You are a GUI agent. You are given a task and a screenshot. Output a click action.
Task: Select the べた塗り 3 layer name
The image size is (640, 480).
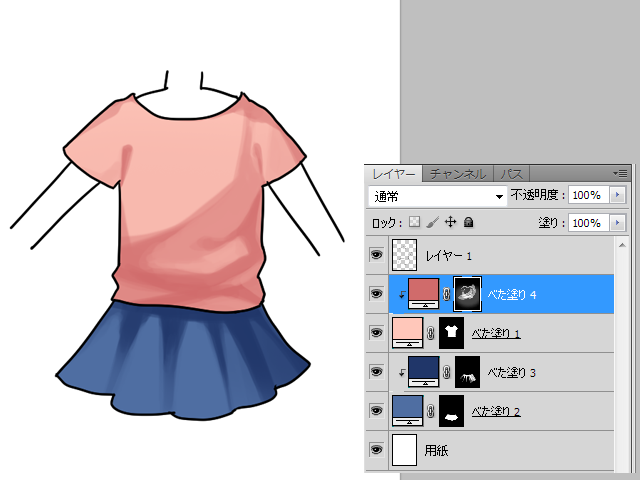point(512,372)
